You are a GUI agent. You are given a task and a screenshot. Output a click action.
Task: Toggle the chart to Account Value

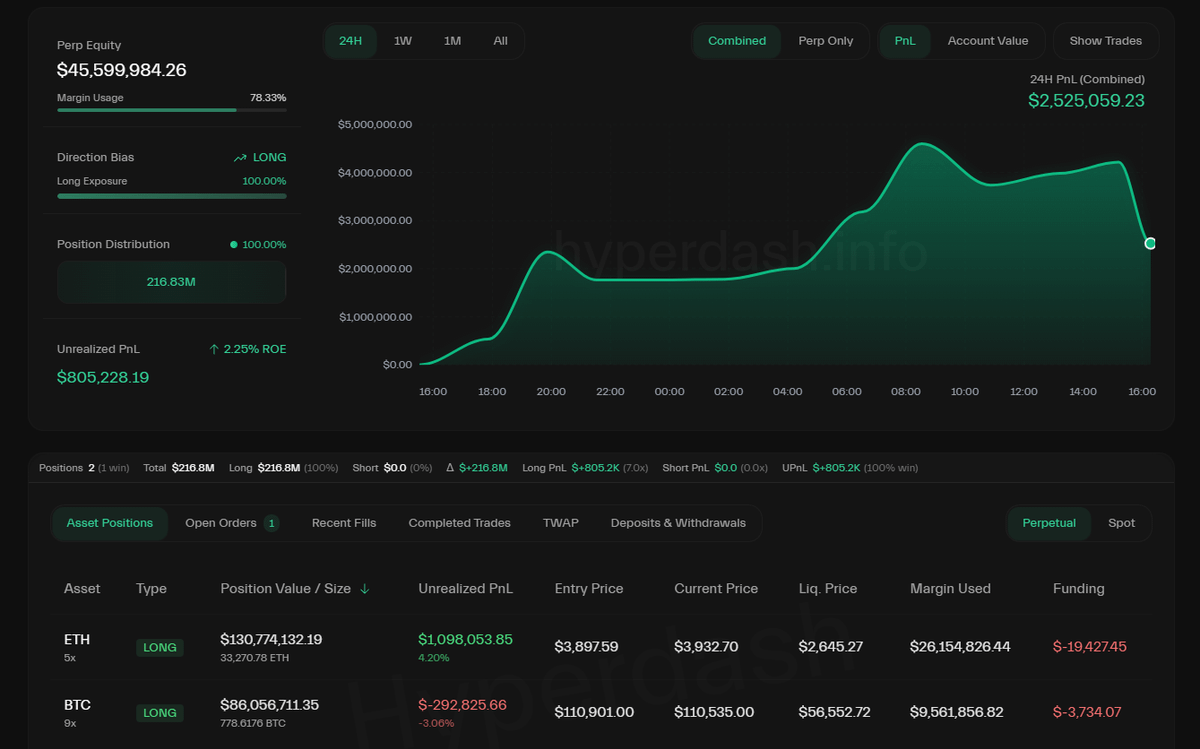click(x=988, y=41)
